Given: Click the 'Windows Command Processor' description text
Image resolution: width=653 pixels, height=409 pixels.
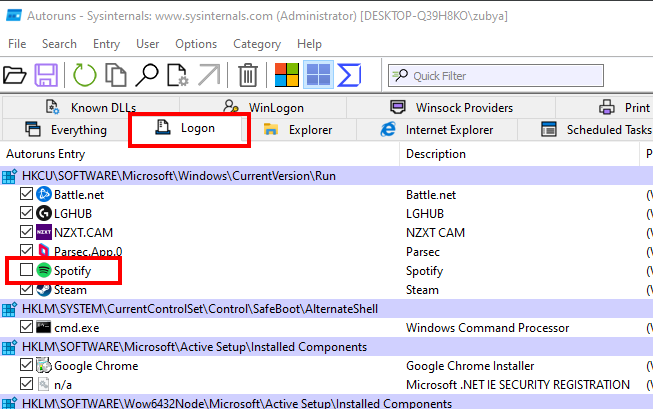Looking at the screenshot, I should [x=487, y=328].
